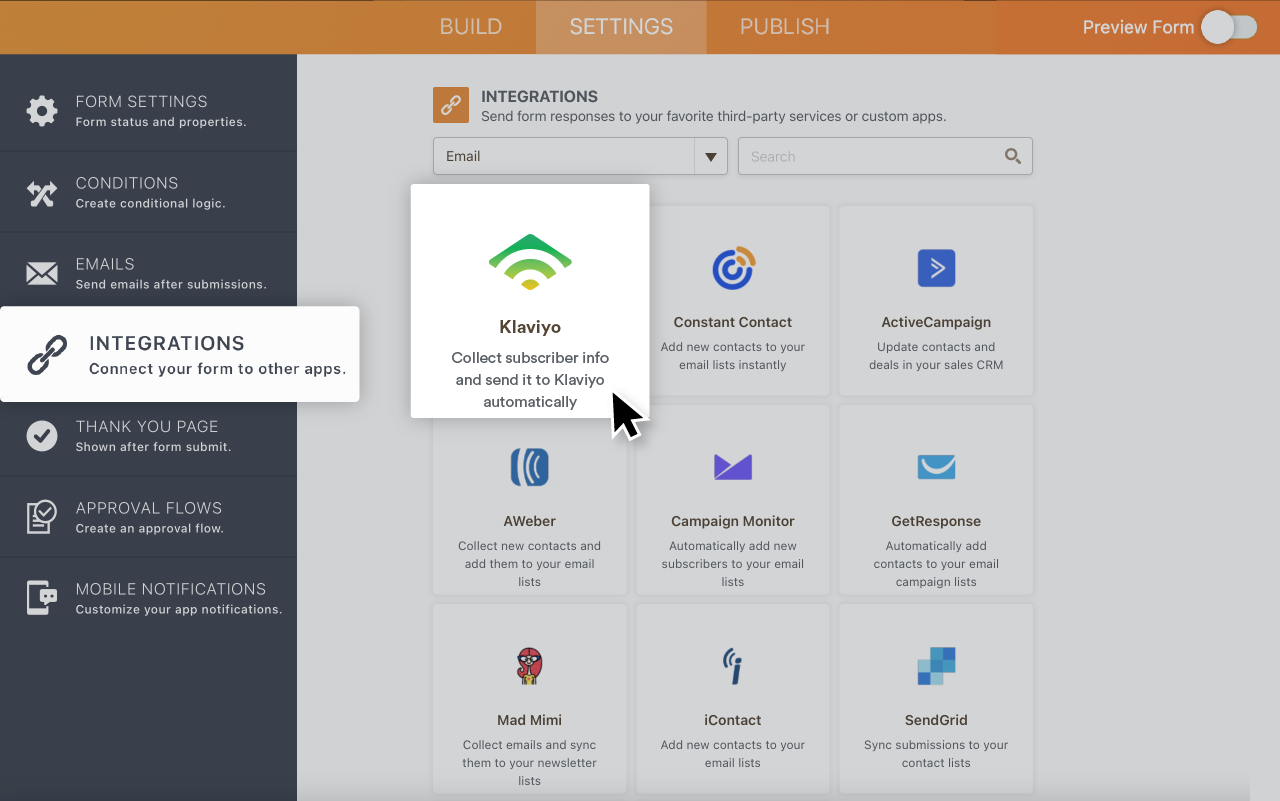Viewport: 1280px width, 801px height.
Task: Select the AWeber integration icon
Action: [x=530, y=467]
